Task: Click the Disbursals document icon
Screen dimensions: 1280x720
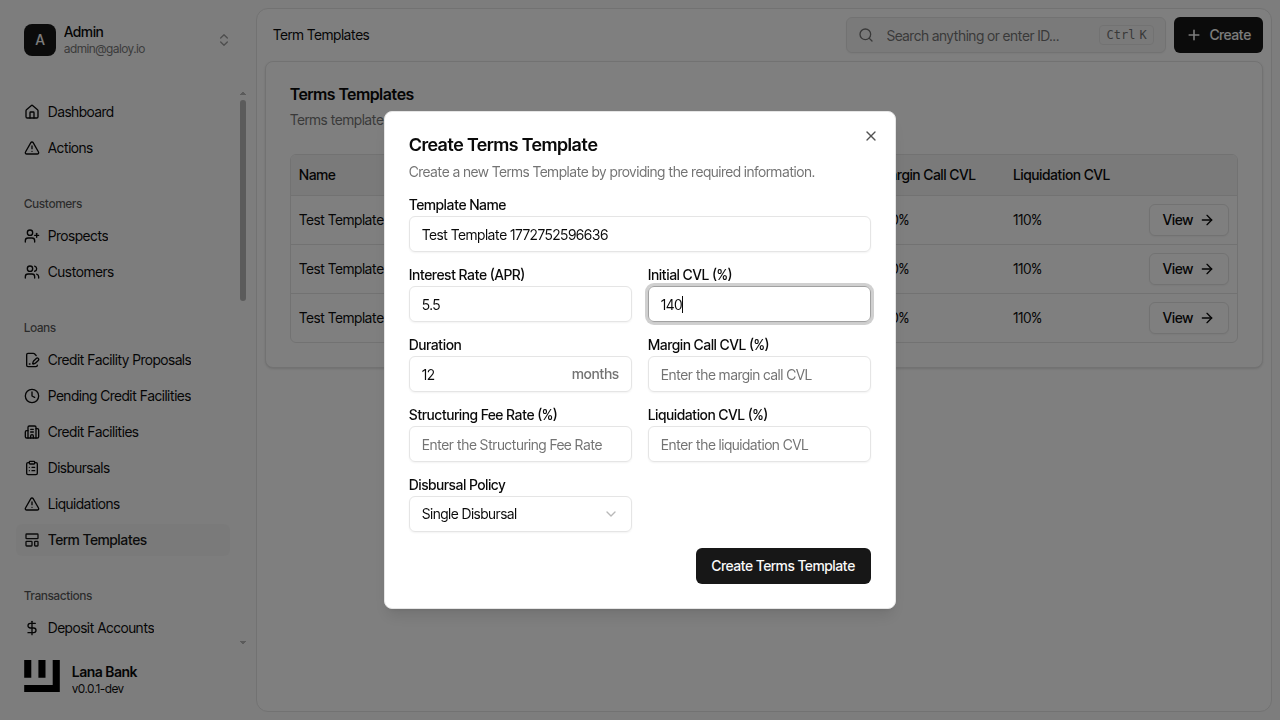Action: 32,468
